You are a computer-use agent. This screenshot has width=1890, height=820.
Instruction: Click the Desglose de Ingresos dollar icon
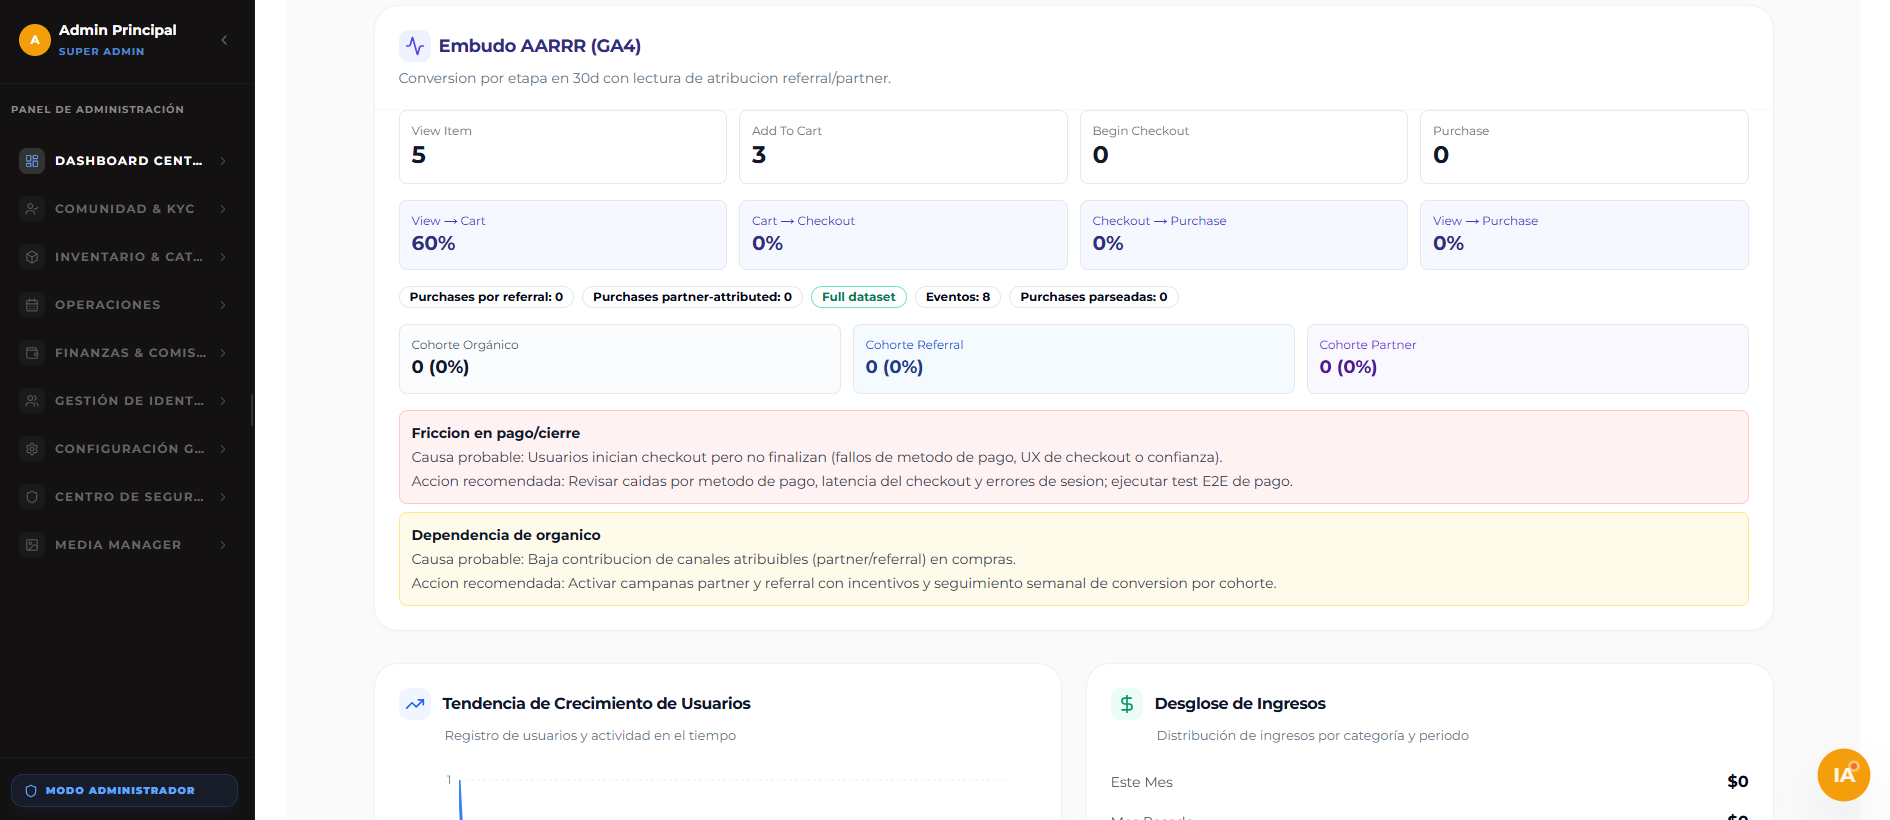[1127, 704]
